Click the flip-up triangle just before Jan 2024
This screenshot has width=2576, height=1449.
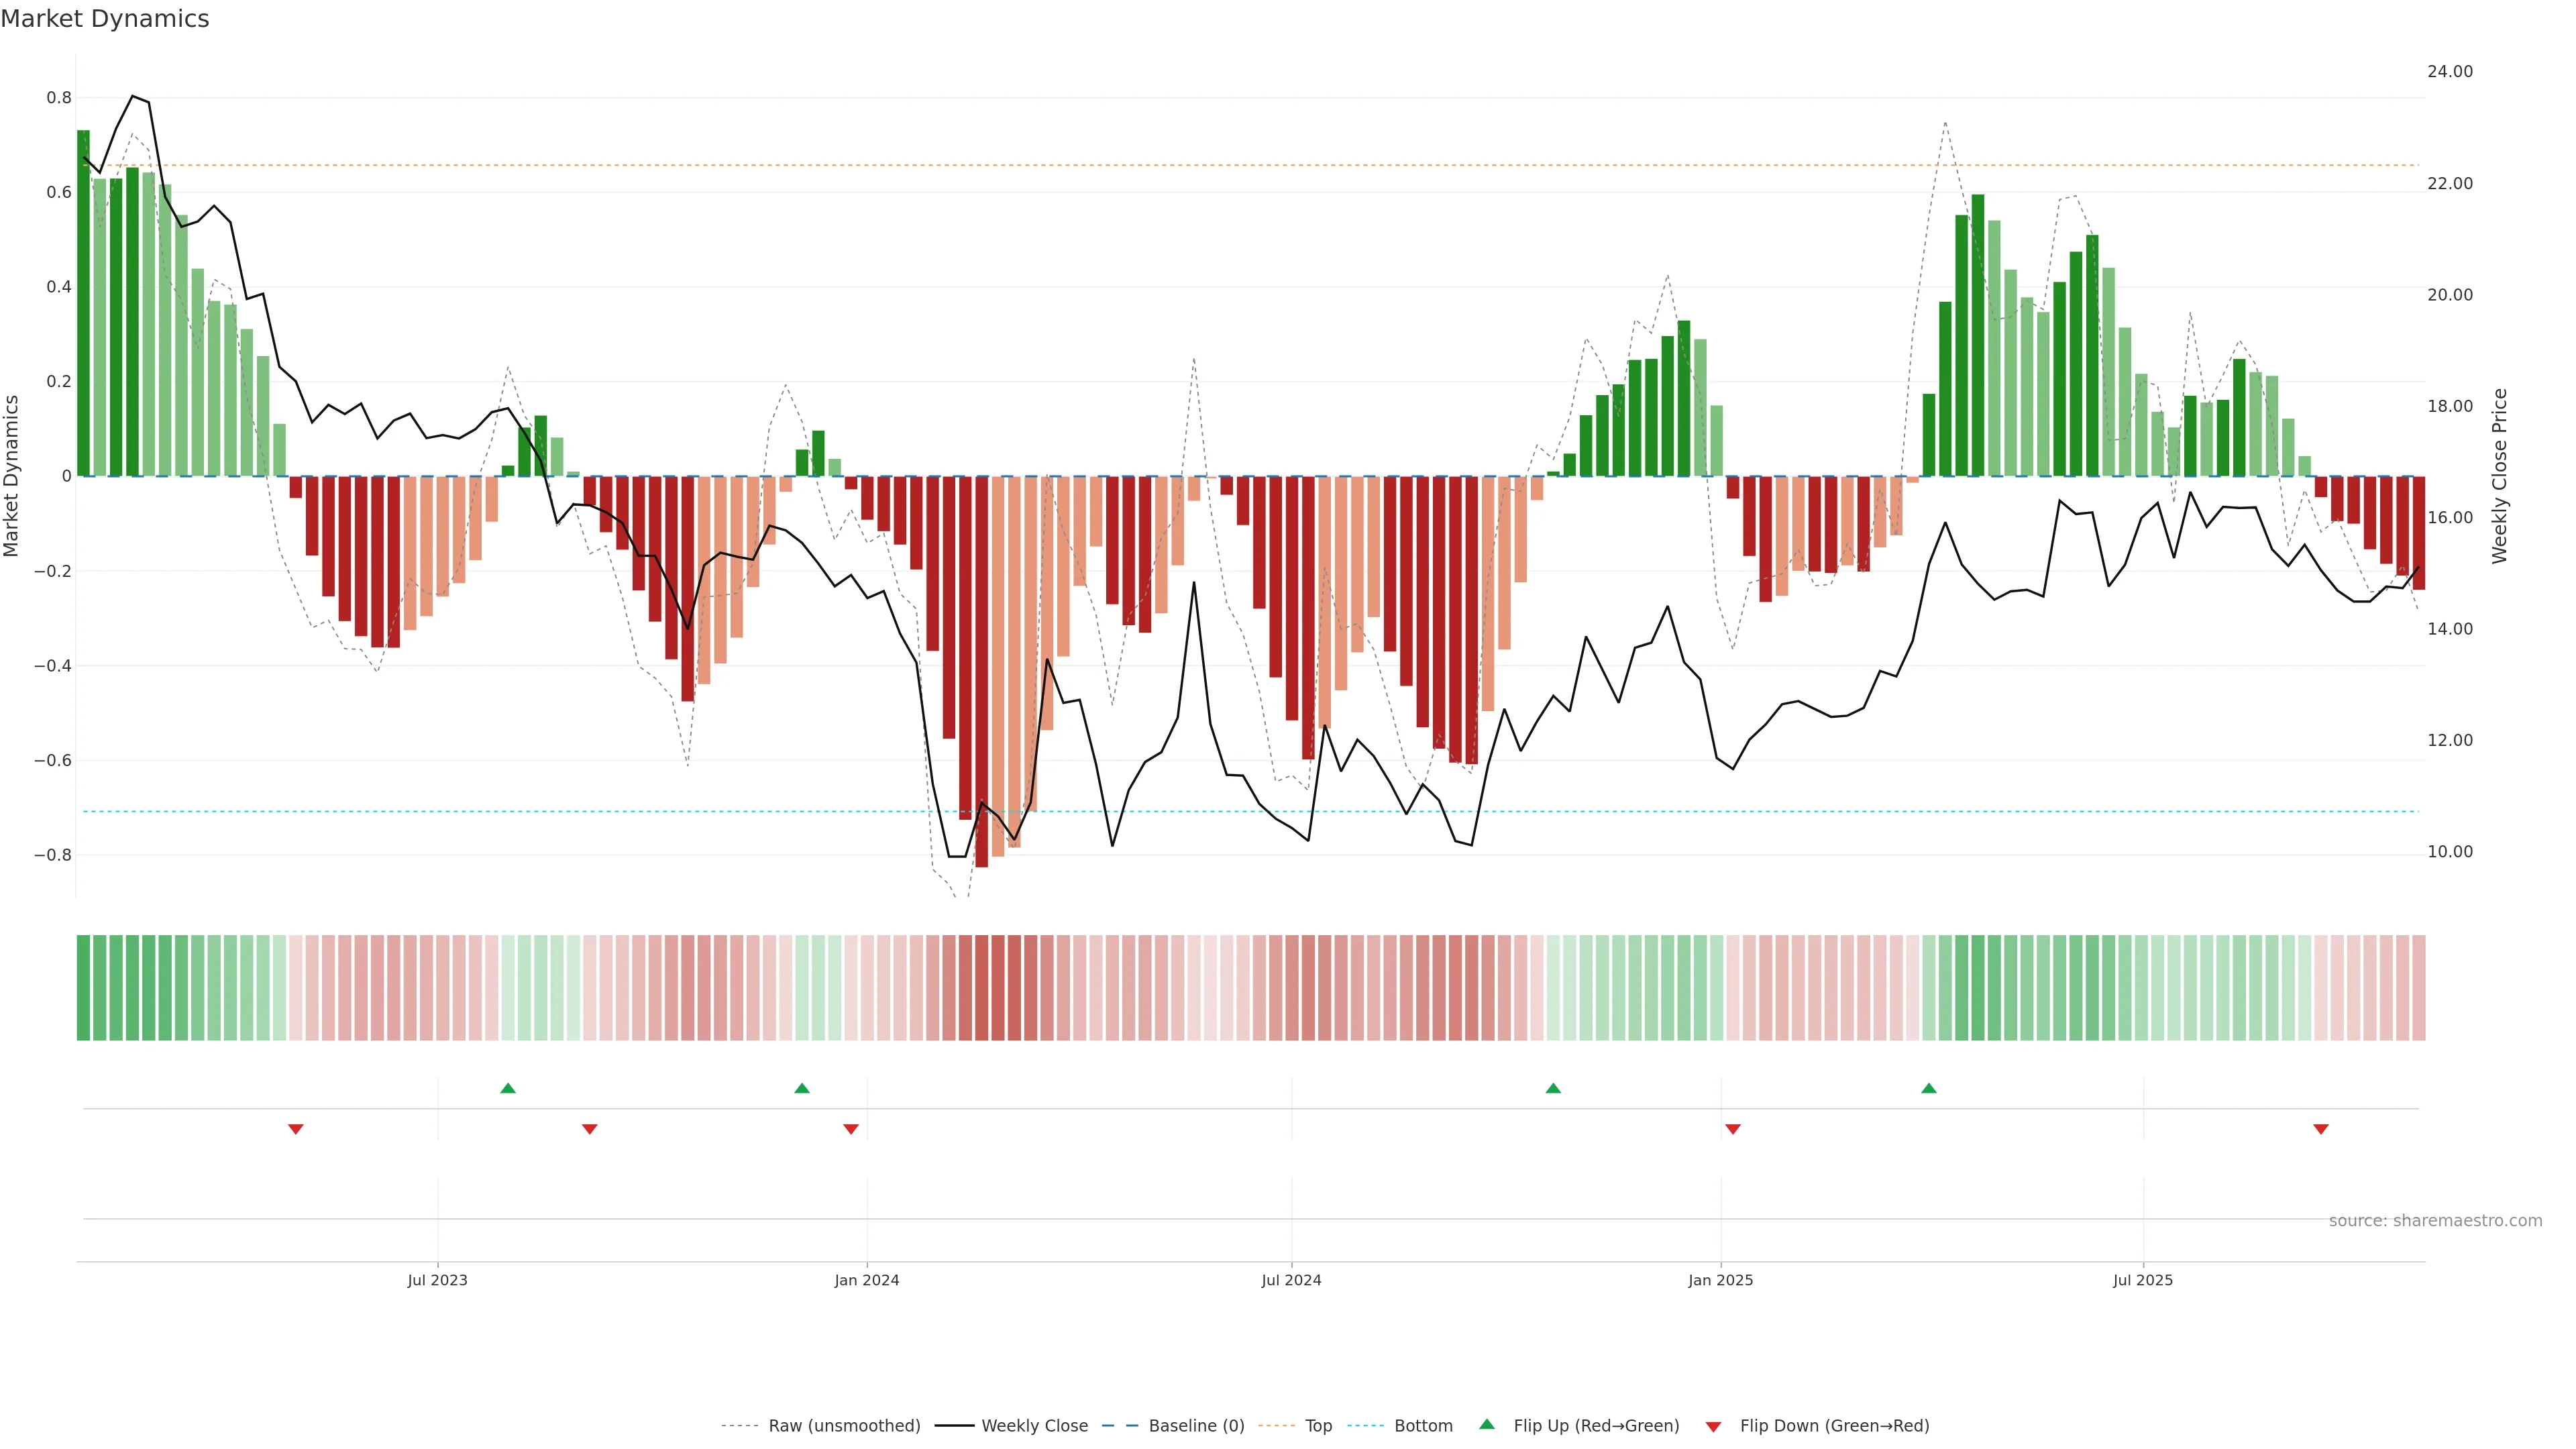coord(802,1088)
